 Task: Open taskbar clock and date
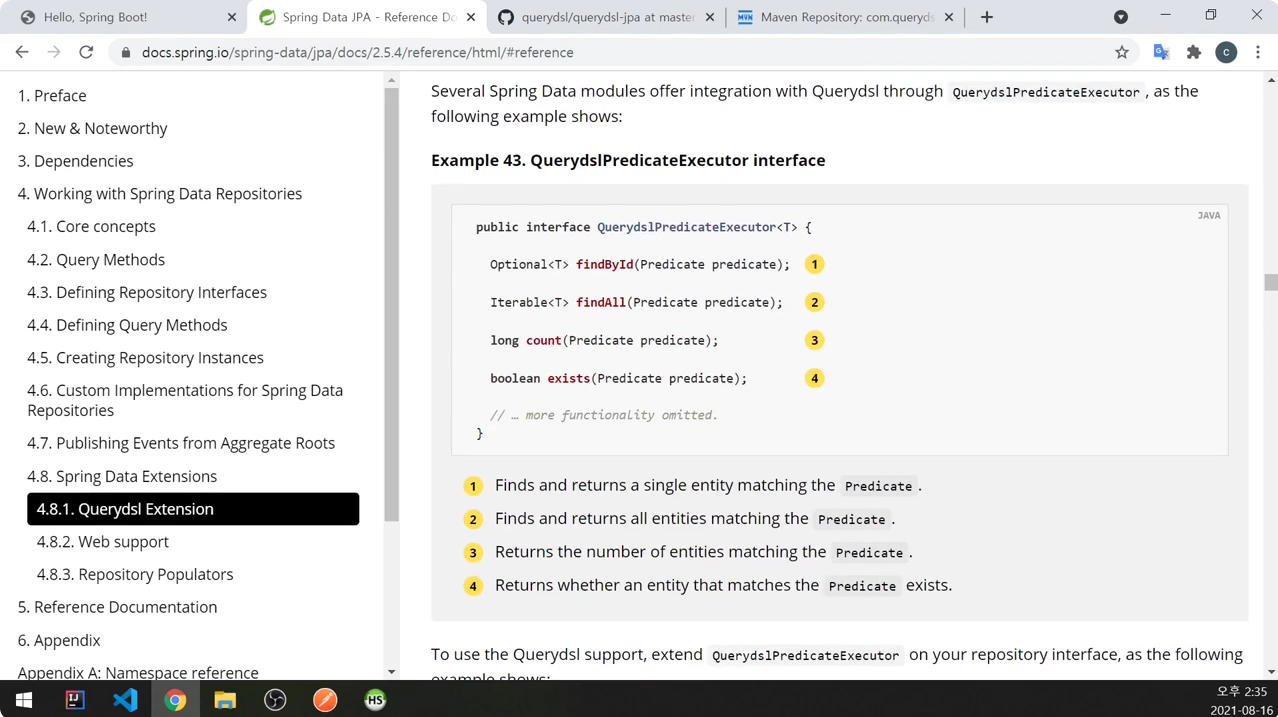(x=1241, y=700)
